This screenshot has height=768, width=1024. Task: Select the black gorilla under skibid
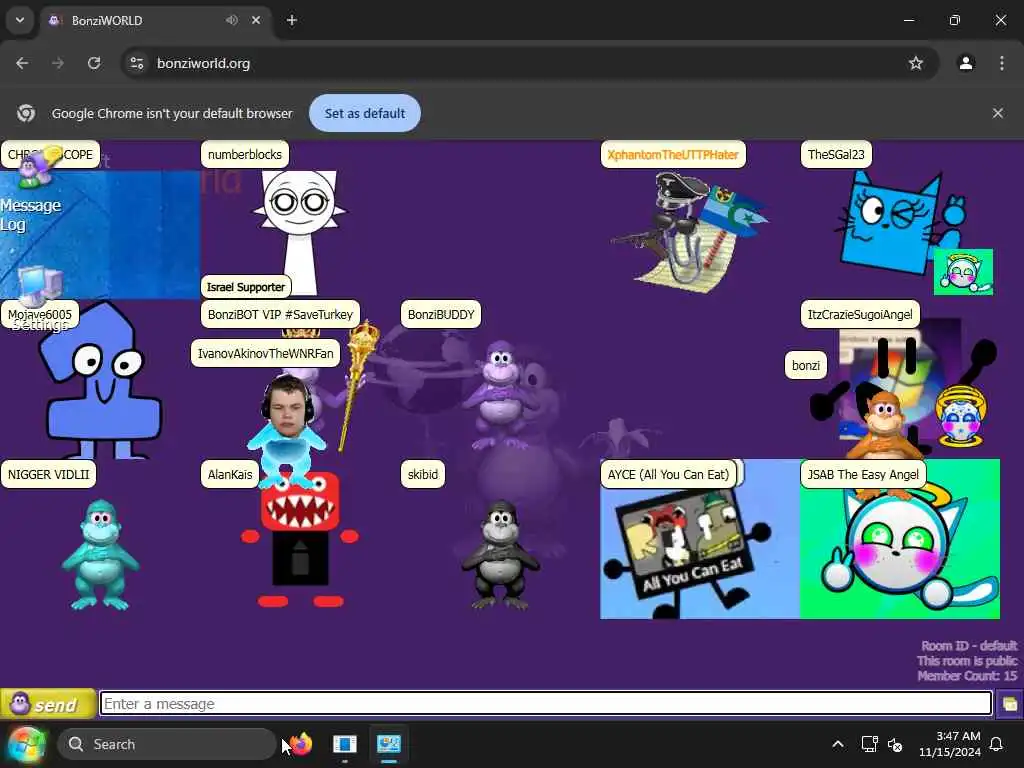[x=501, y=555]
